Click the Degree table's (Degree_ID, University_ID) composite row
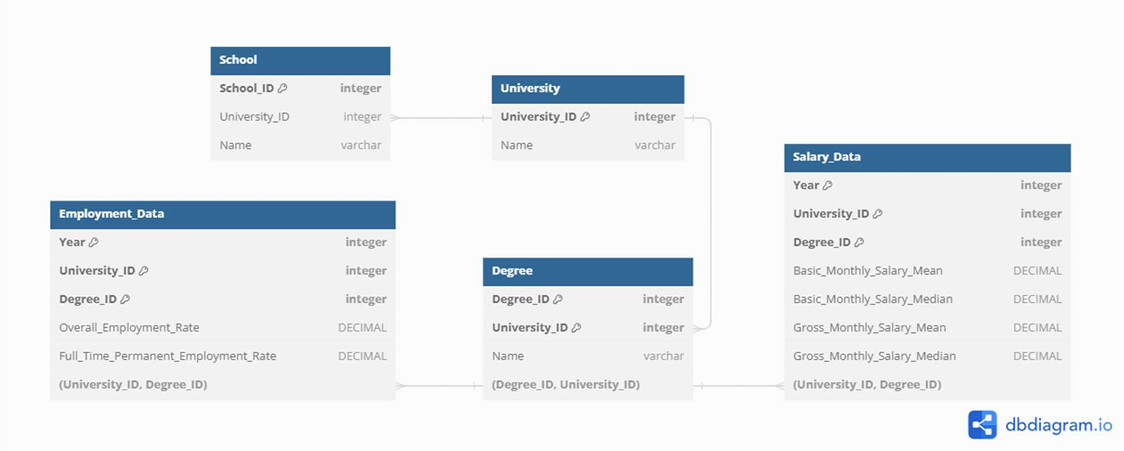The height and width of the screenshot is (451, 1124). pos(588,384)
